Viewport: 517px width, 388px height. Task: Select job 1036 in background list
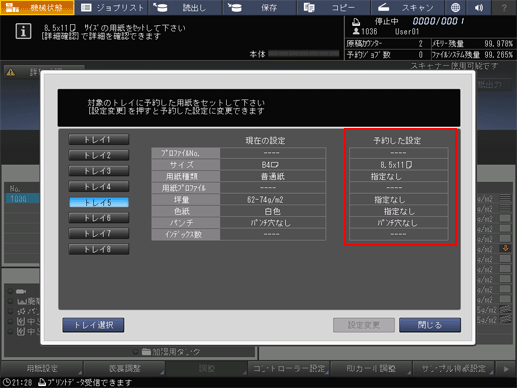coord(22,199)
